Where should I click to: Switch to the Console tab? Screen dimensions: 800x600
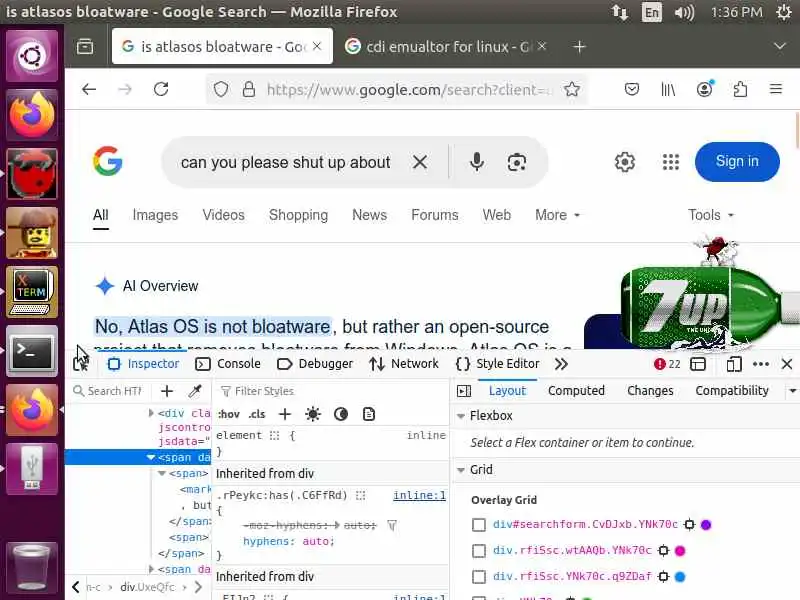pyautogui.click(x=228, y=364)
